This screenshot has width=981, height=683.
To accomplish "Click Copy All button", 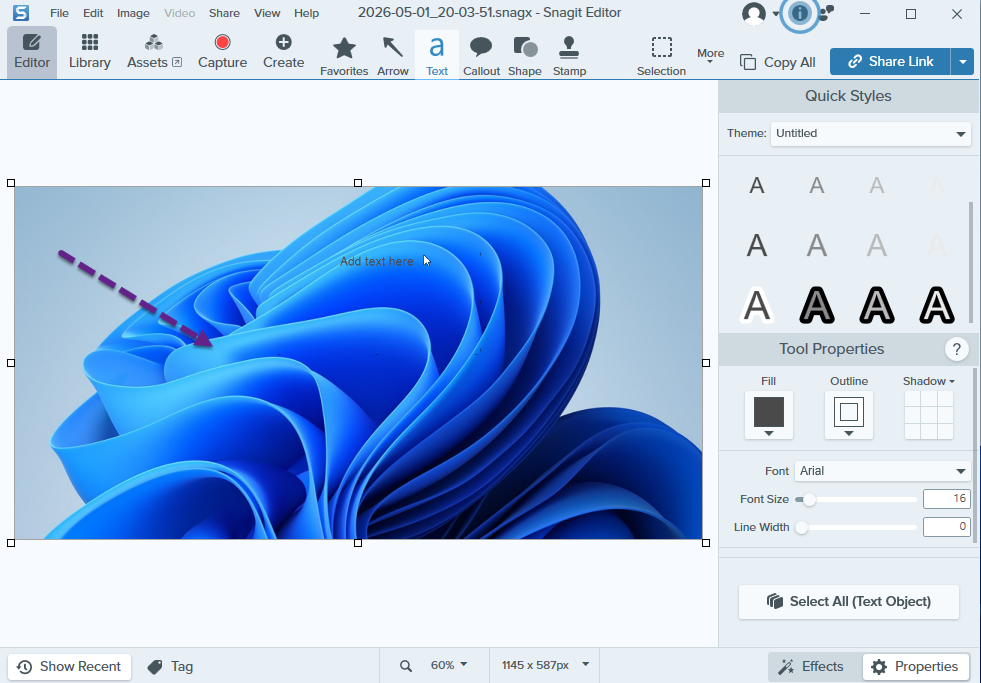I will pyautogui.click(x=778, y=62).
